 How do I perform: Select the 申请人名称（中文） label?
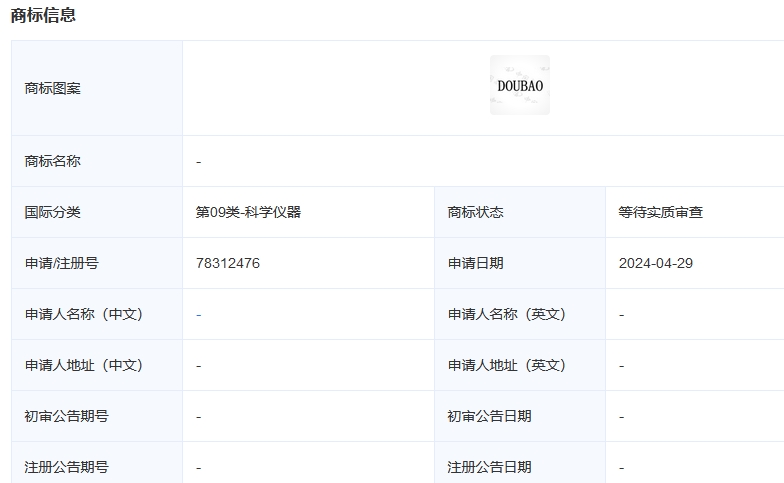tap(84, 314)
